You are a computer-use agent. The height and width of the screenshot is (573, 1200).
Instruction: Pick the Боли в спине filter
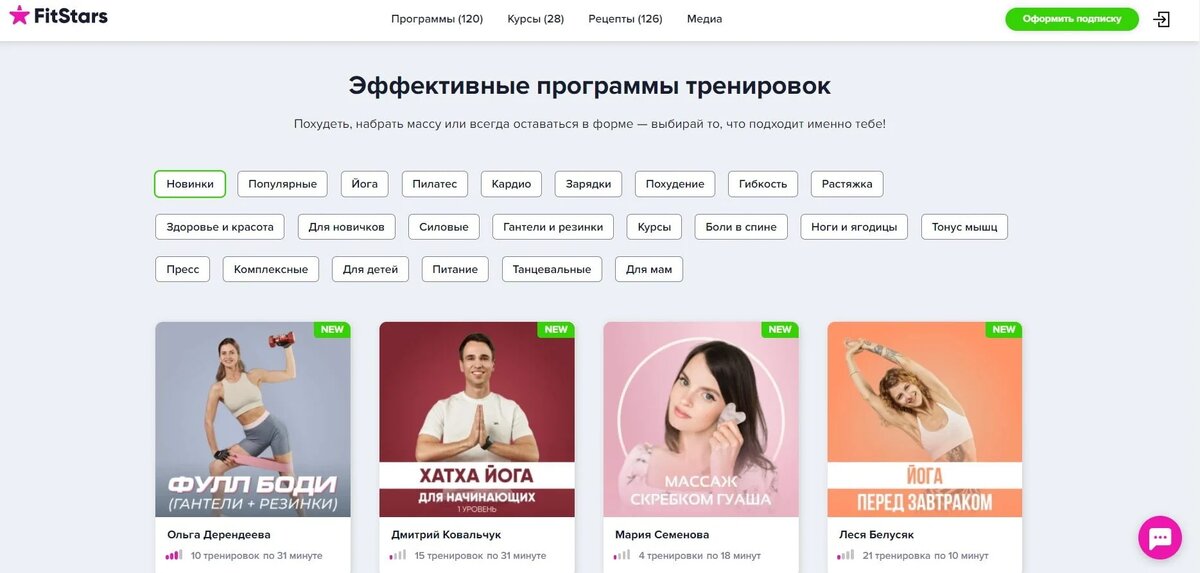[x=741, y=227]
